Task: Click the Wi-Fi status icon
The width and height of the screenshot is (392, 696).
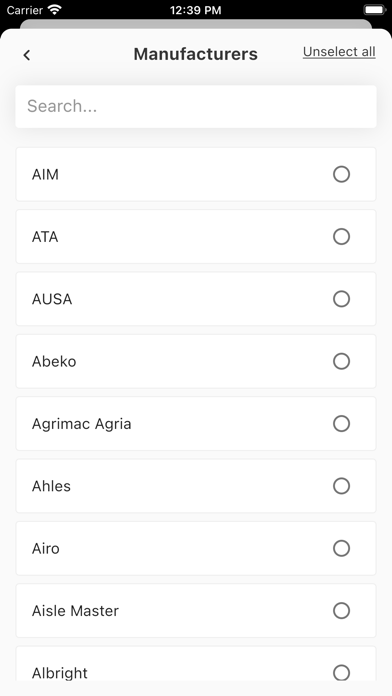Action: 55,10
